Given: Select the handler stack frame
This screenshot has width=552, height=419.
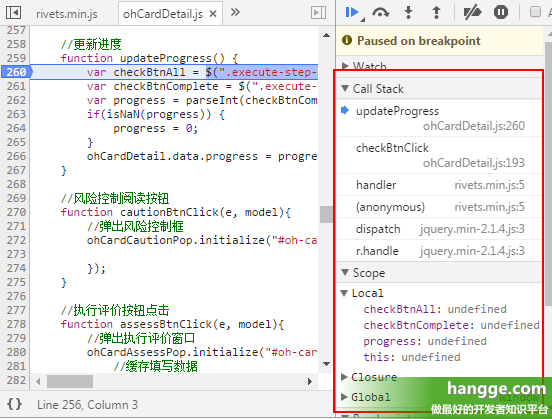Looking at the screenshot, I should pyautogui.click(x=439, y=185).
